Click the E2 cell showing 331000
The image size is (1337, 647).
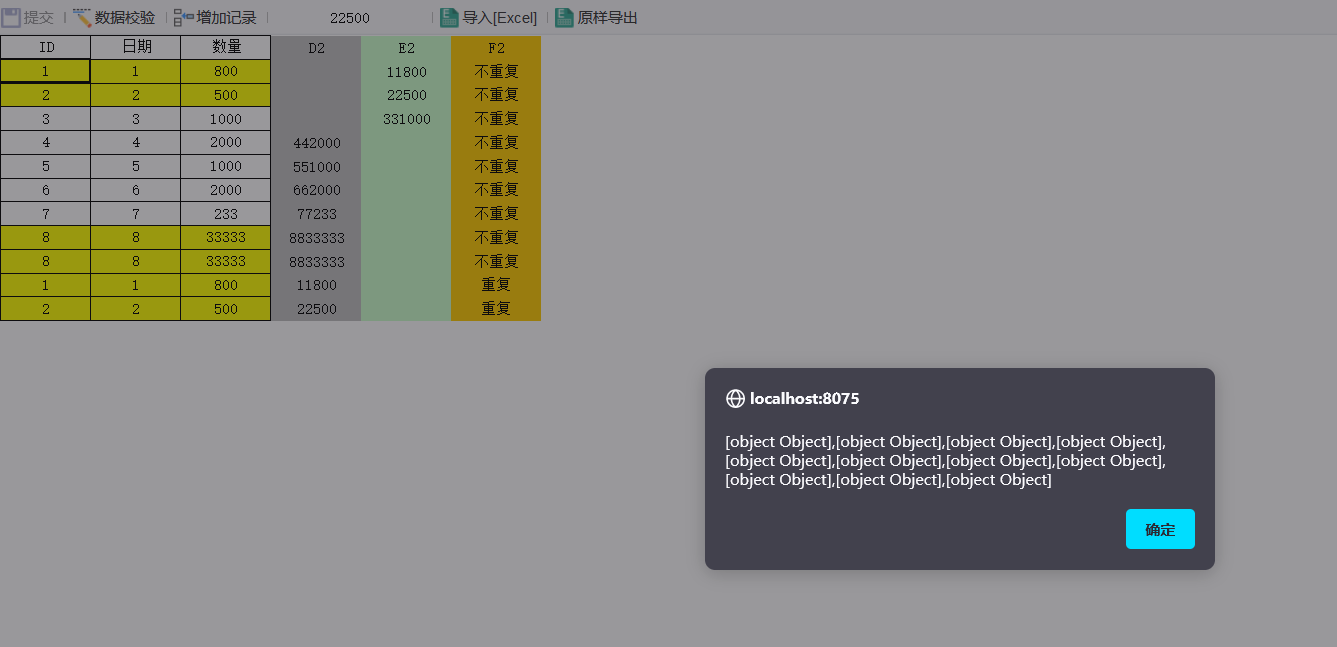406,119
